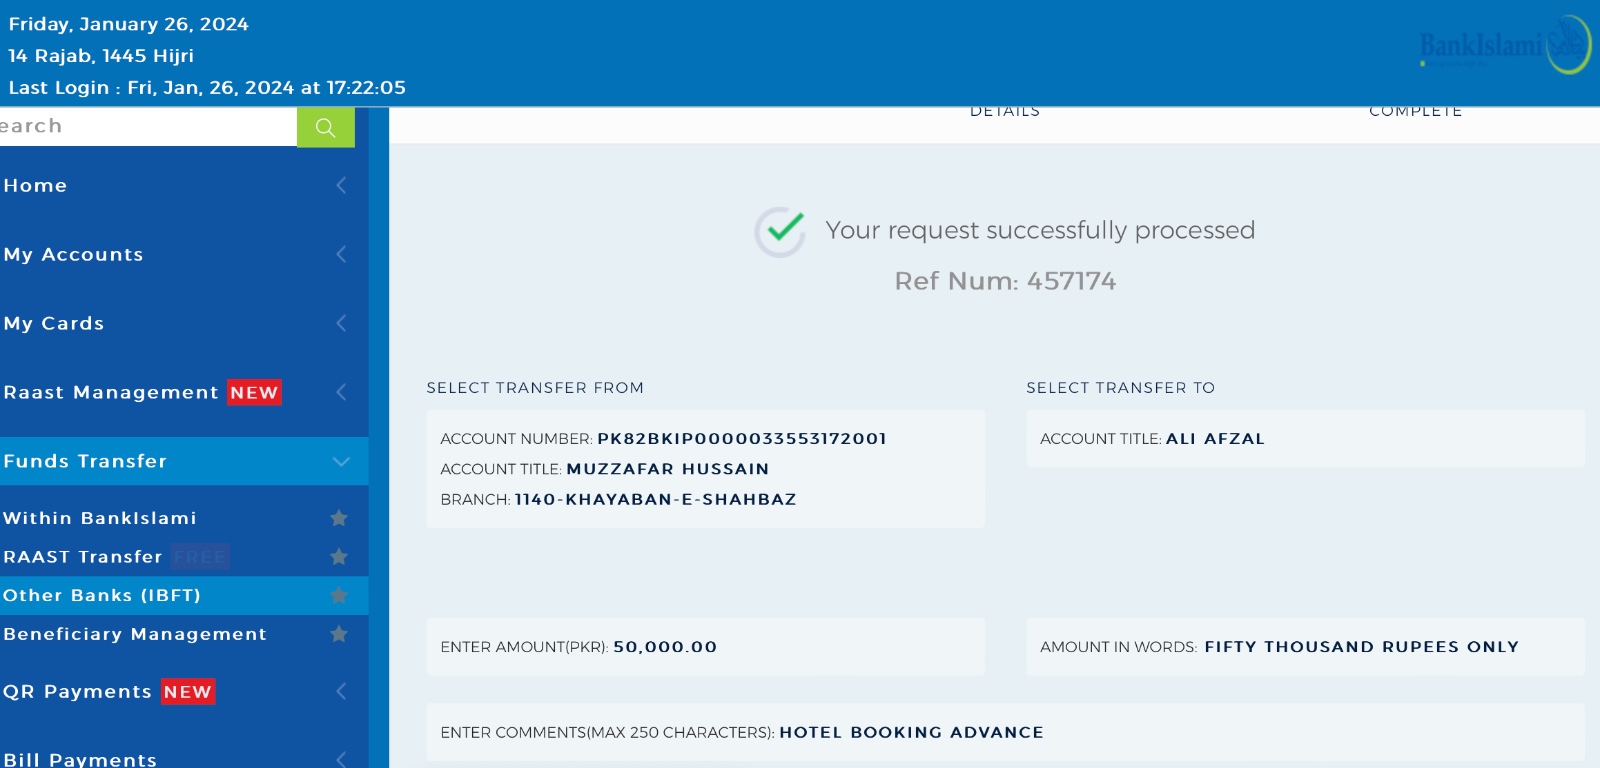The image size is (1600, 768).
Task: Toggle favorite star for Other Banks (IBFT)
Action: (x=339, y=595)
